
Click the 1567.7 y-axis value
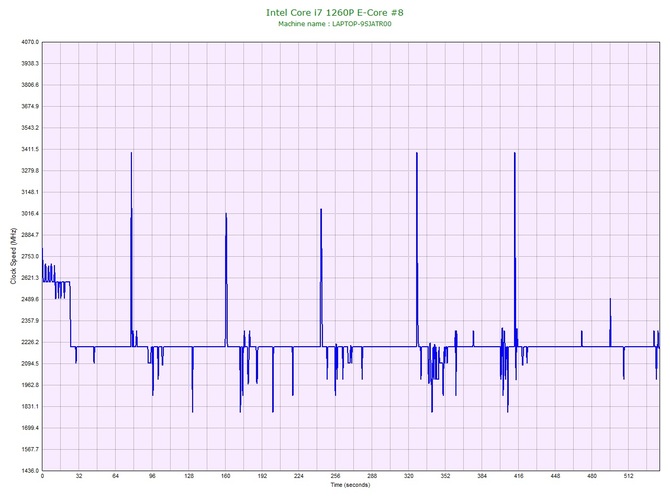coord(30,449)
